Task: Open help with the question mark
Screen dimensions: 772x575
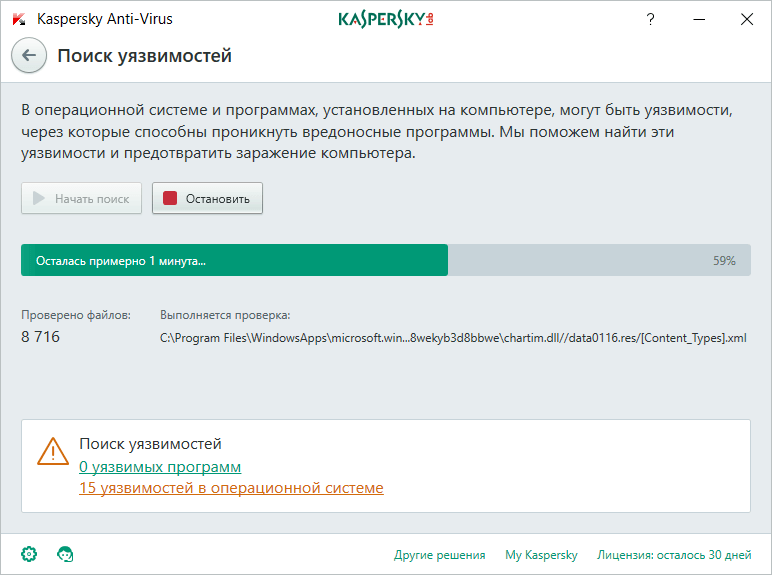Action: [650, 19]
